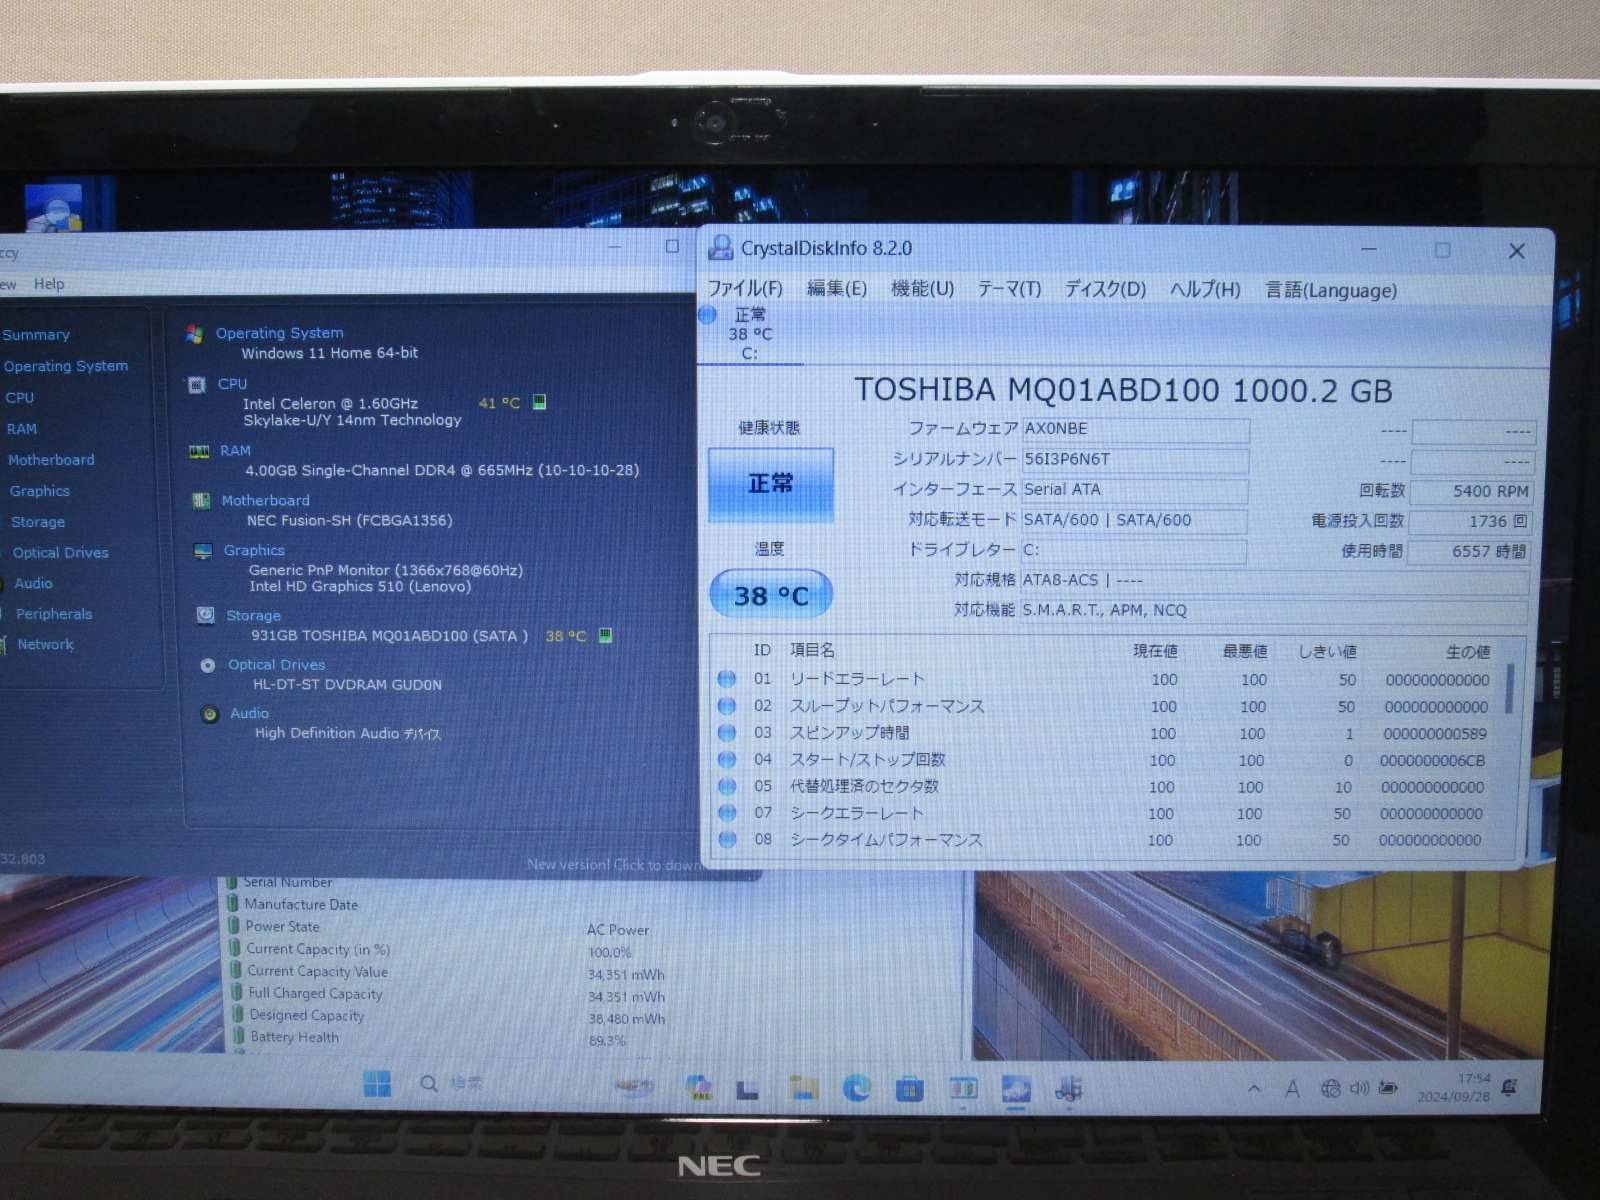Screen dimensions: 1600x1200
Task: Click the Windows flag icon beside Operating System
Action: pyautogui.click(x=195, y=334)
